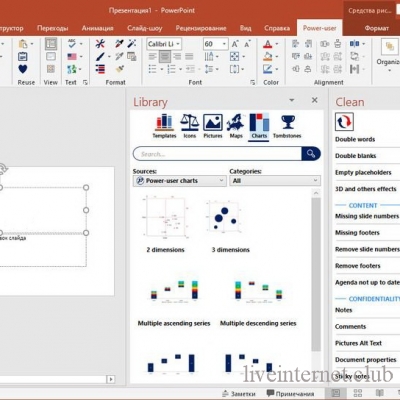Click the increase font size icon
Viewport: 400px width, 400px height.
pyautogui.click(x=235, y=44)
